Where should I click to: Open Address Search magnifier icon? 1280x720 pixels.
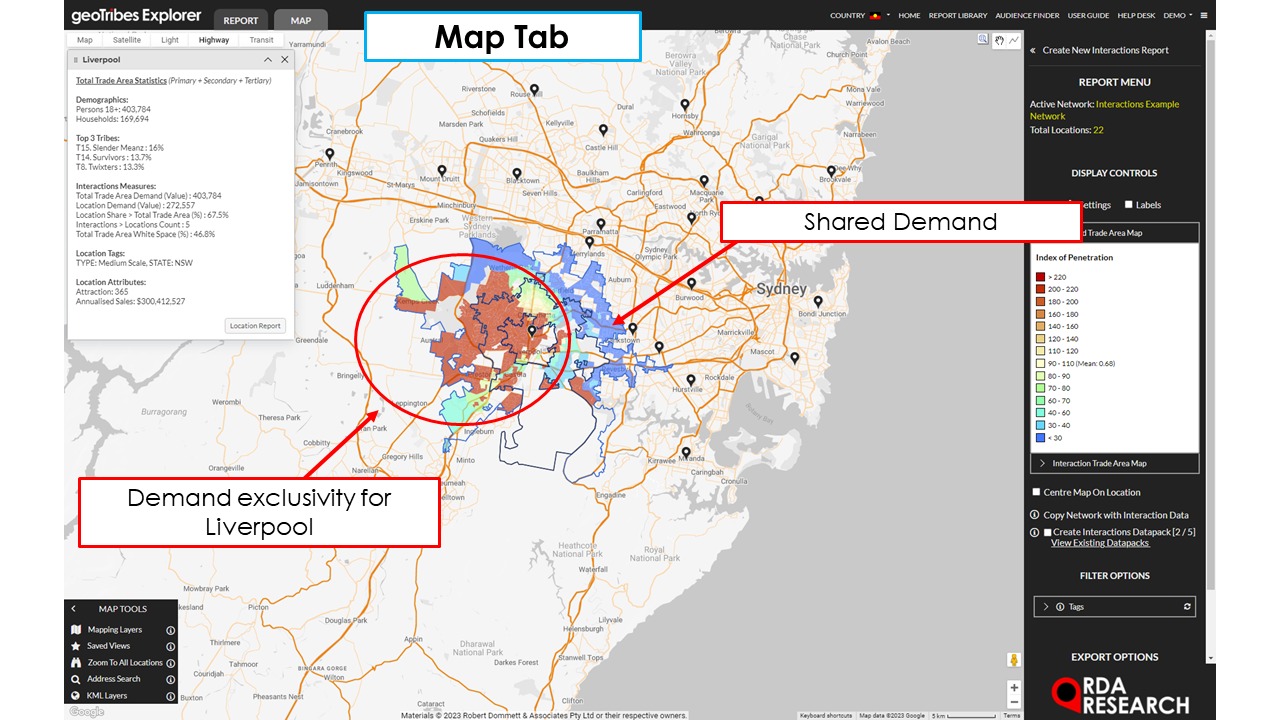click(x=76, y=679)
